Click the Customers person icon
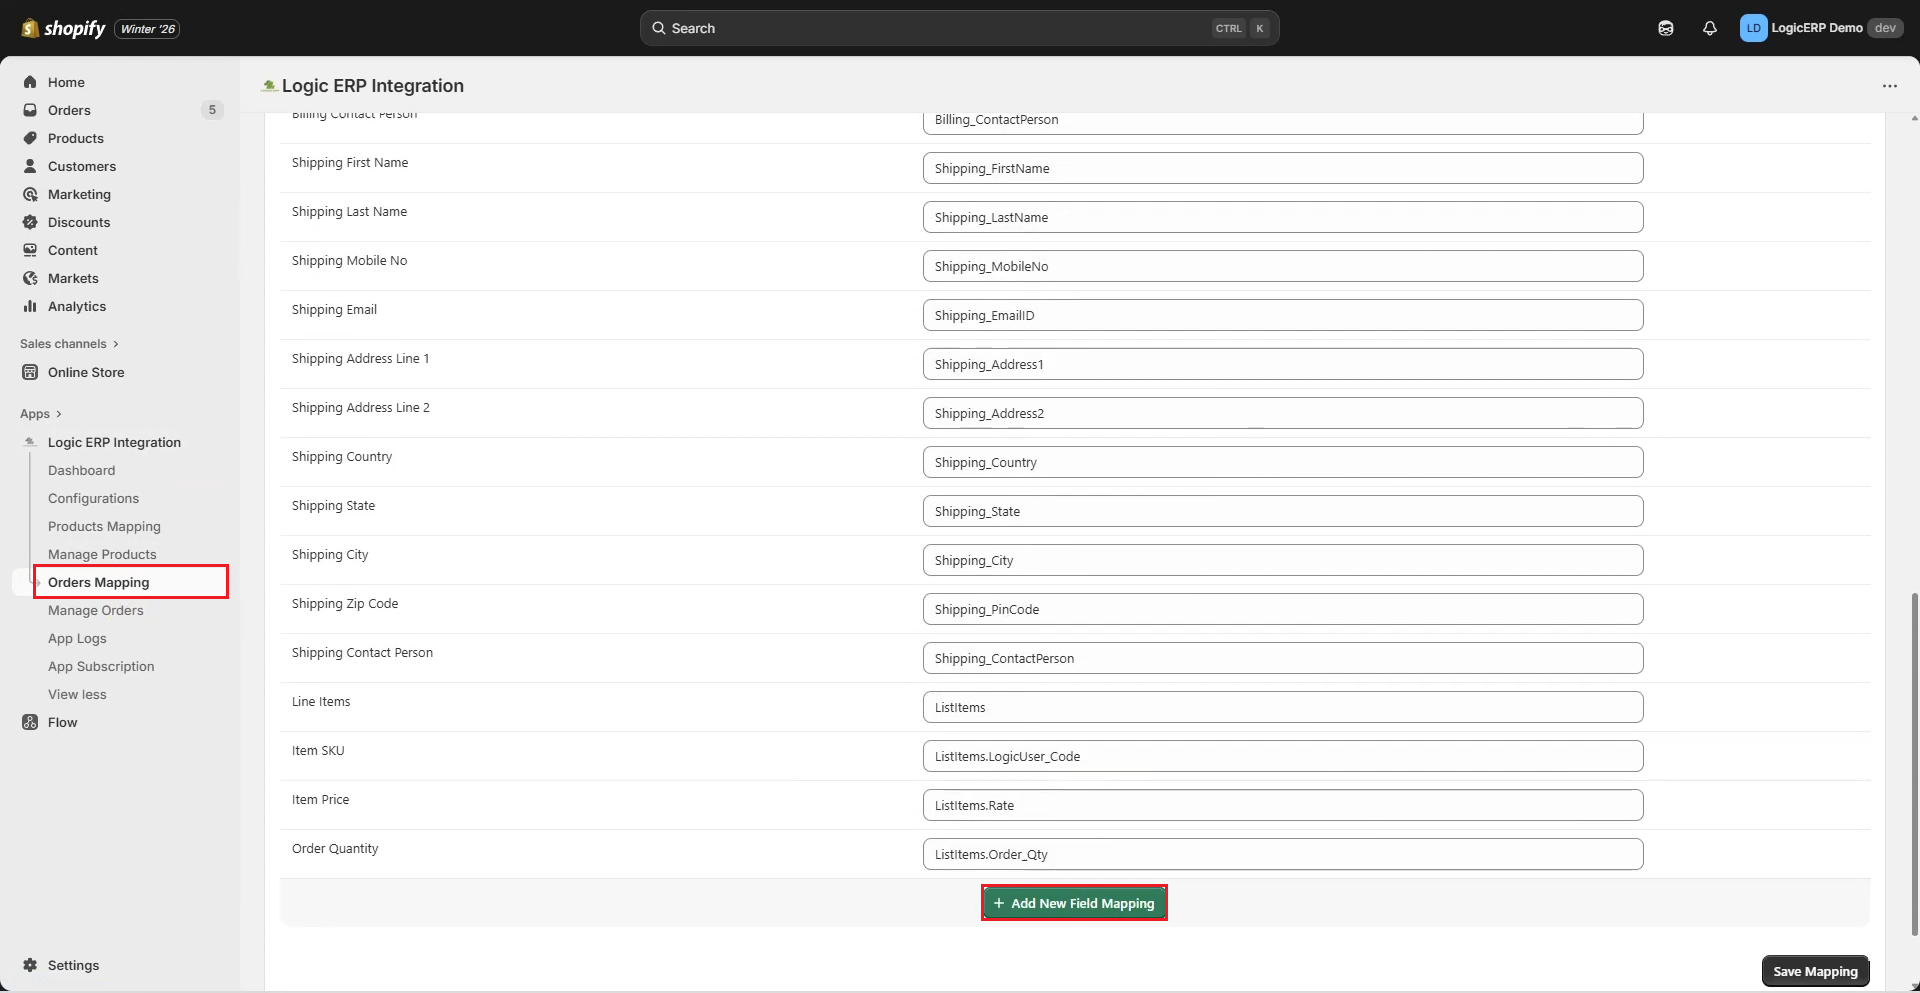This screenshot has width=1920, height=993. tap(30, 166)
